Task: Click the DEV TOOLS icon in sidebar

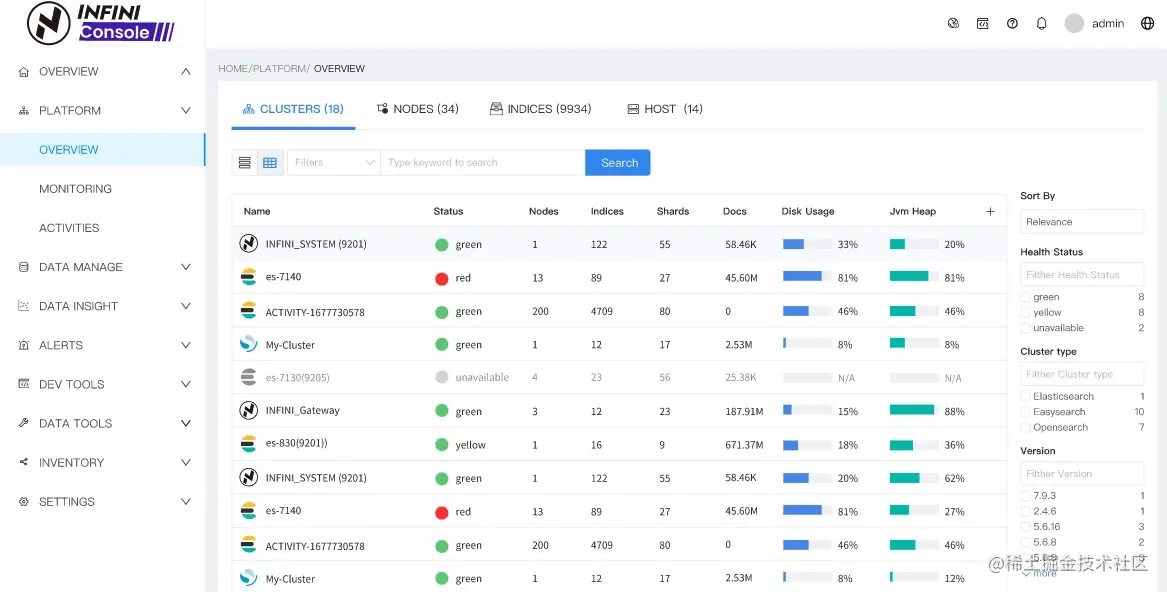Action: pyautogui.click(x=24, y=384)
